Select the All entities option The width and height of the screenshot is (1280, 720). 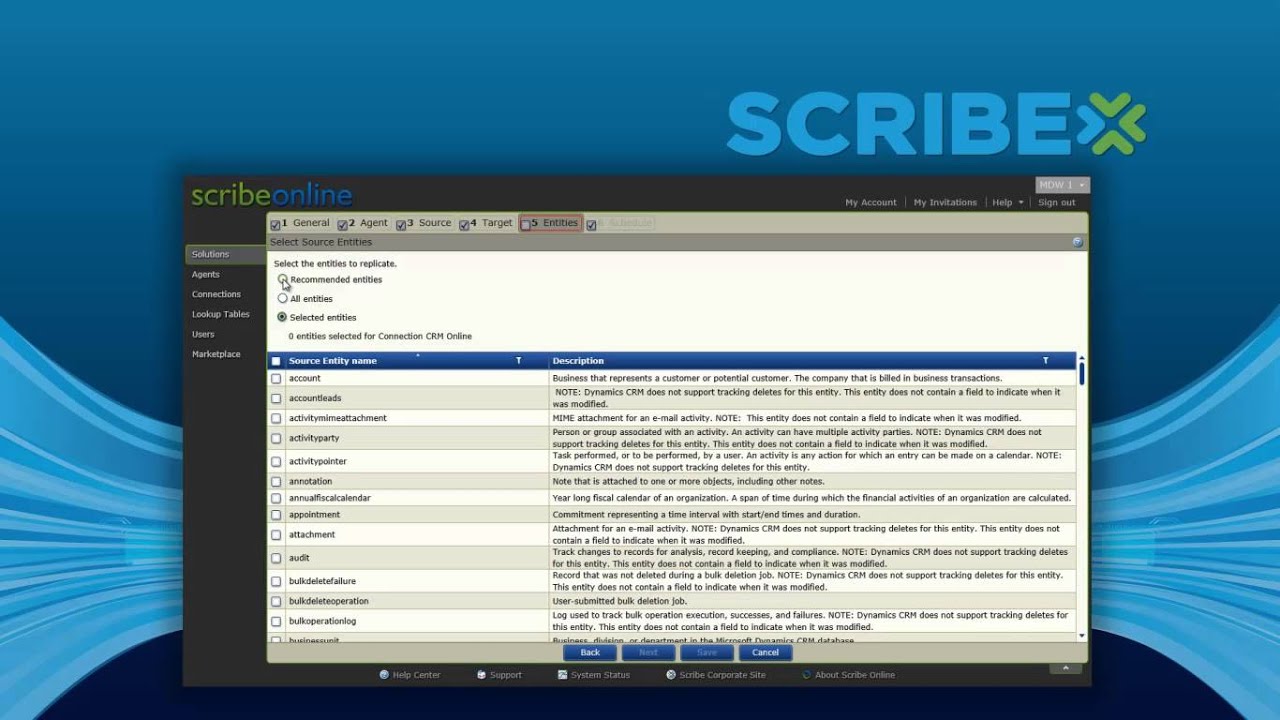point(283,299)
